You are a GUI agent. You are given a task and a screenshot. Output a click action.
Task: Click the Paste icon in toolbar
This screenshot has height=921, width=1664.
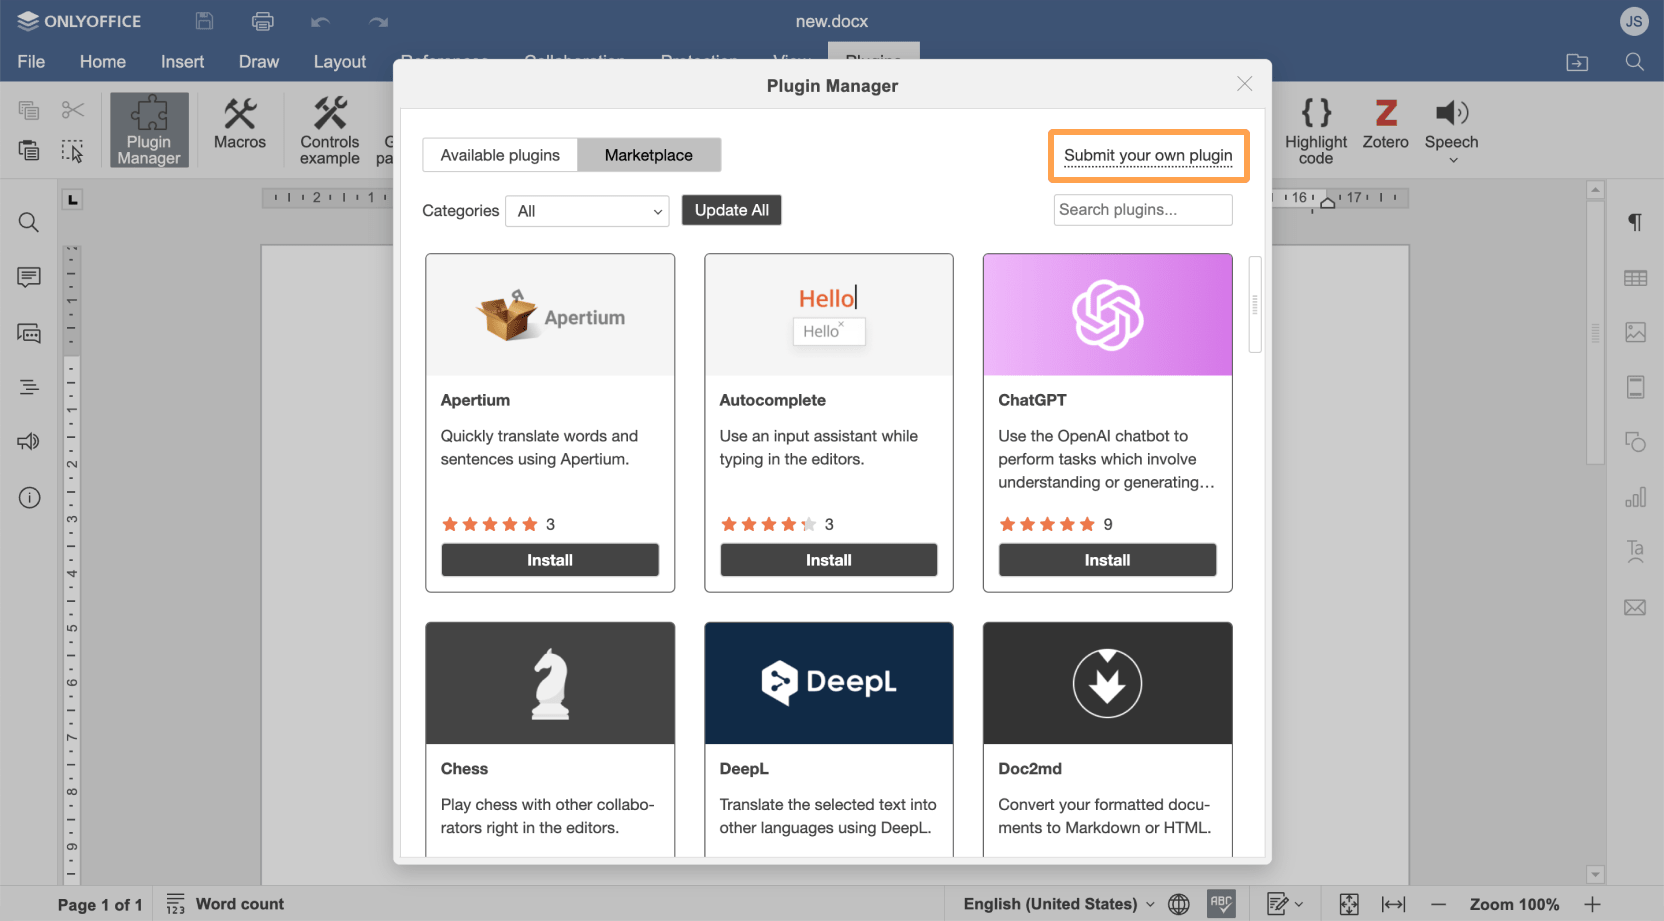click(x=29, y=150)
